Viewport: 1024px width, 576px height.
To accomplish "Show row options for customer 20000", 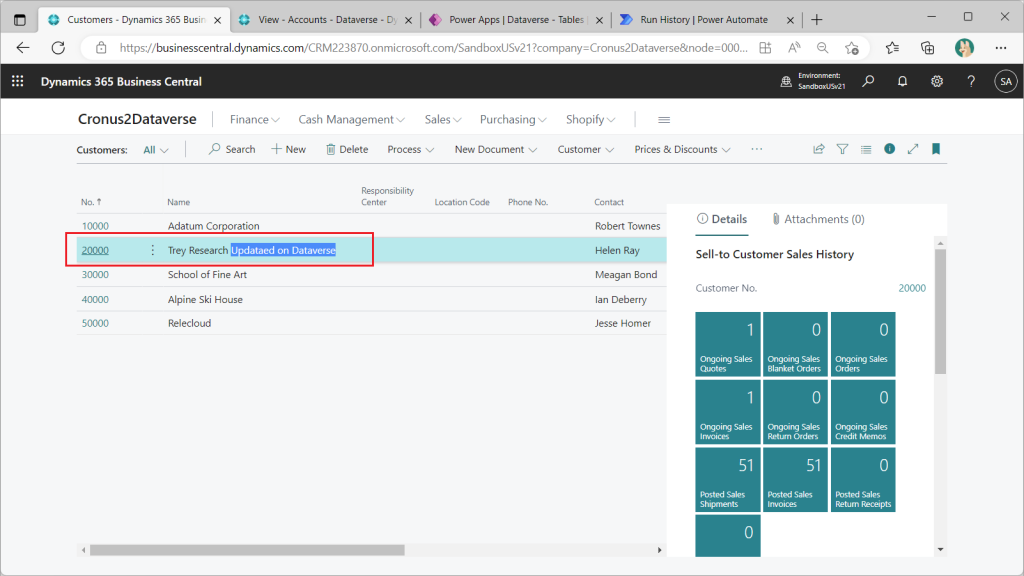I will click(152, 250).
